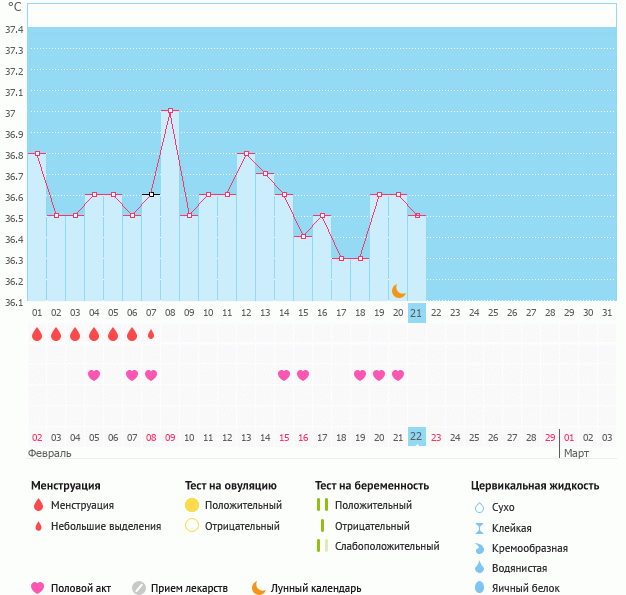Select highlighted cycle day 21
The height and width of the screenshot is (595, 626).
coord(417,313)
